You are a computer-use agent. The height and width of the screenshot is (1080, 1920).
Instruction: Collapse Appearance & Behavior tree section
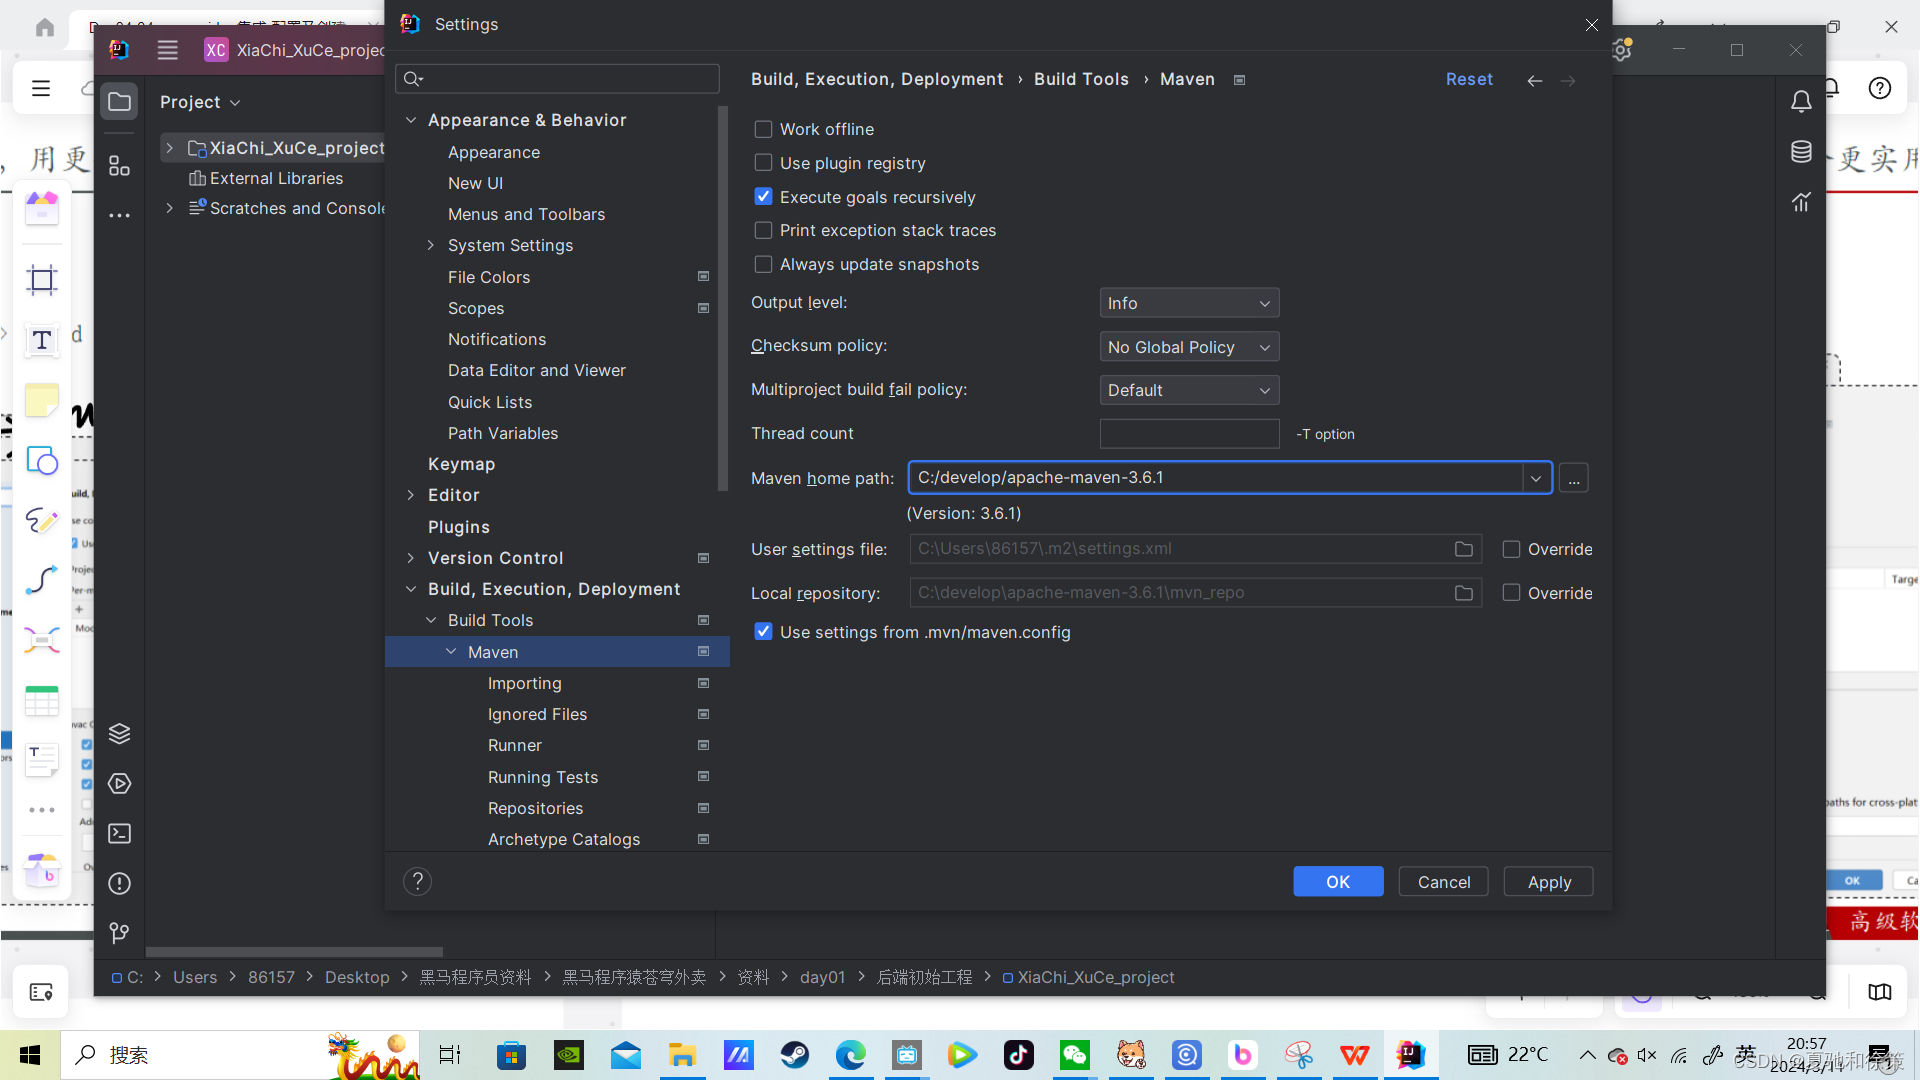(x=410, y=120)
